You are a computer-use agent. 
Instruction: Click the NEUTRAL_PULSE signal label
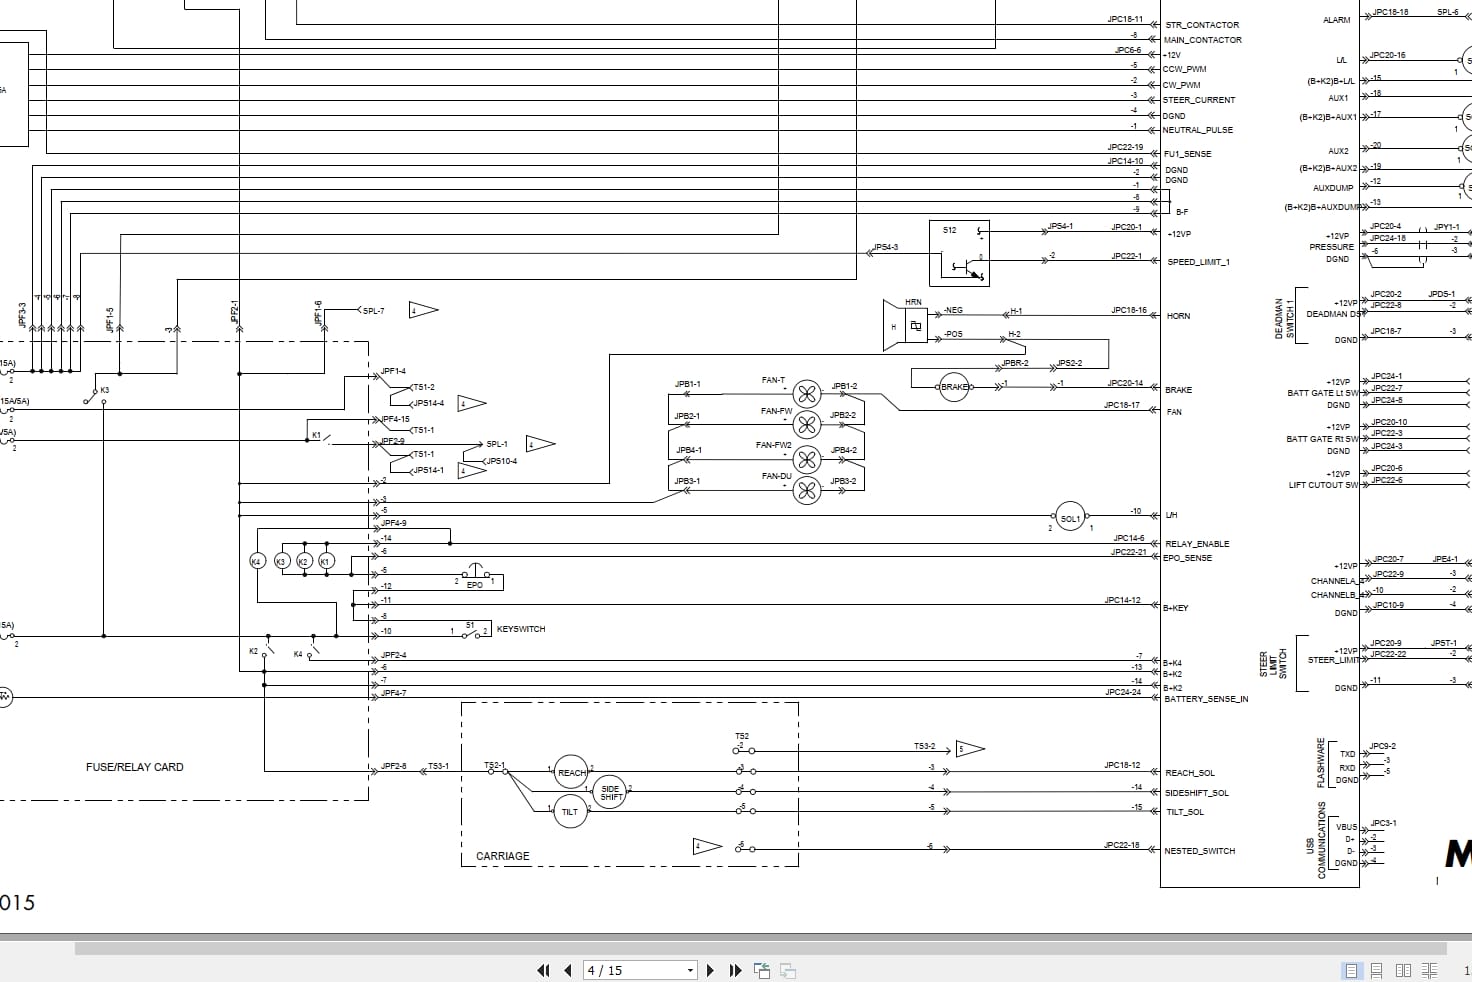tap(1198, 130)
